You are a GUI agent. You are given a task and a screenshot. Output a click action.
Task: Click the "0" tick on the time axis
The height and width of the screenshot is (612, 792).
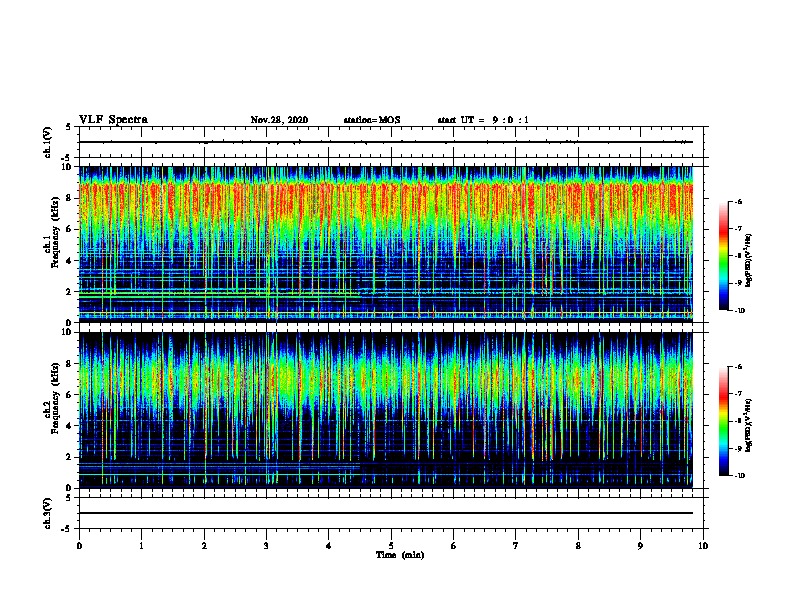[x=79, y=546]
